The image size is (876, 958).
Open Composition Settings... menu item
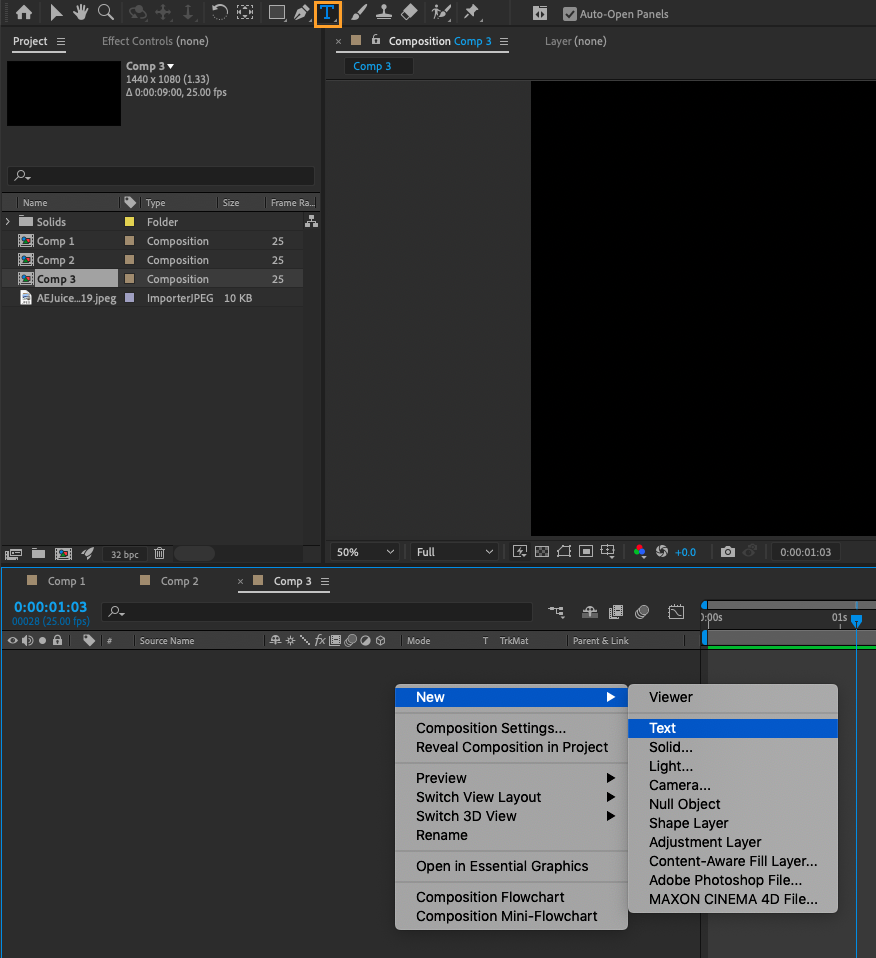(x=511, y=728)
